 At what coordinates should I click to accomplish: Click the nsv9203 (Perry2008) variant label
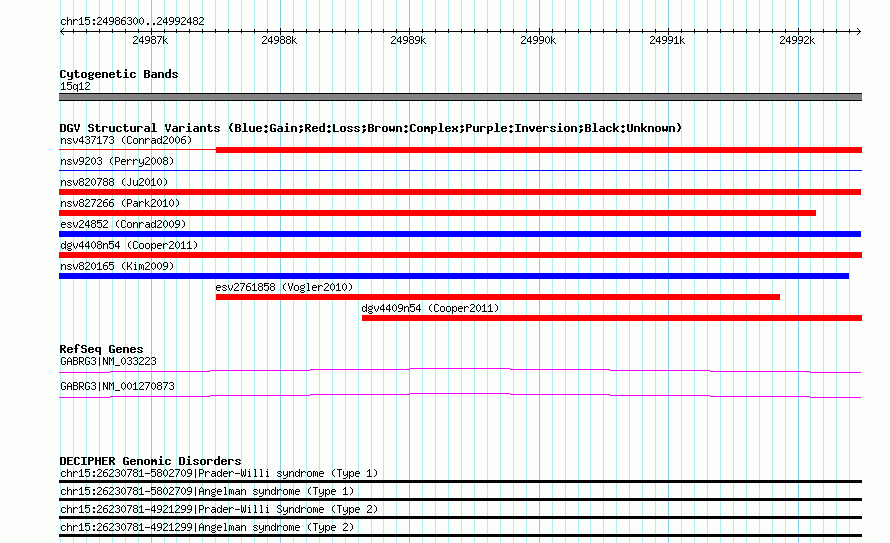tap(117, 161)
